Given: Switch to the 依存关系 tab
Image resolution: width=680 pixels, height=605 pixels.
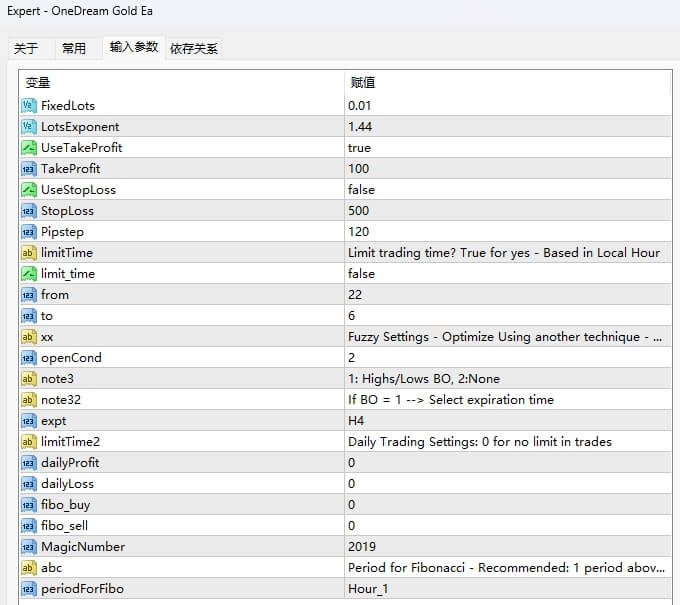Looking at the screenshot, I should click(x=193, y=48).
